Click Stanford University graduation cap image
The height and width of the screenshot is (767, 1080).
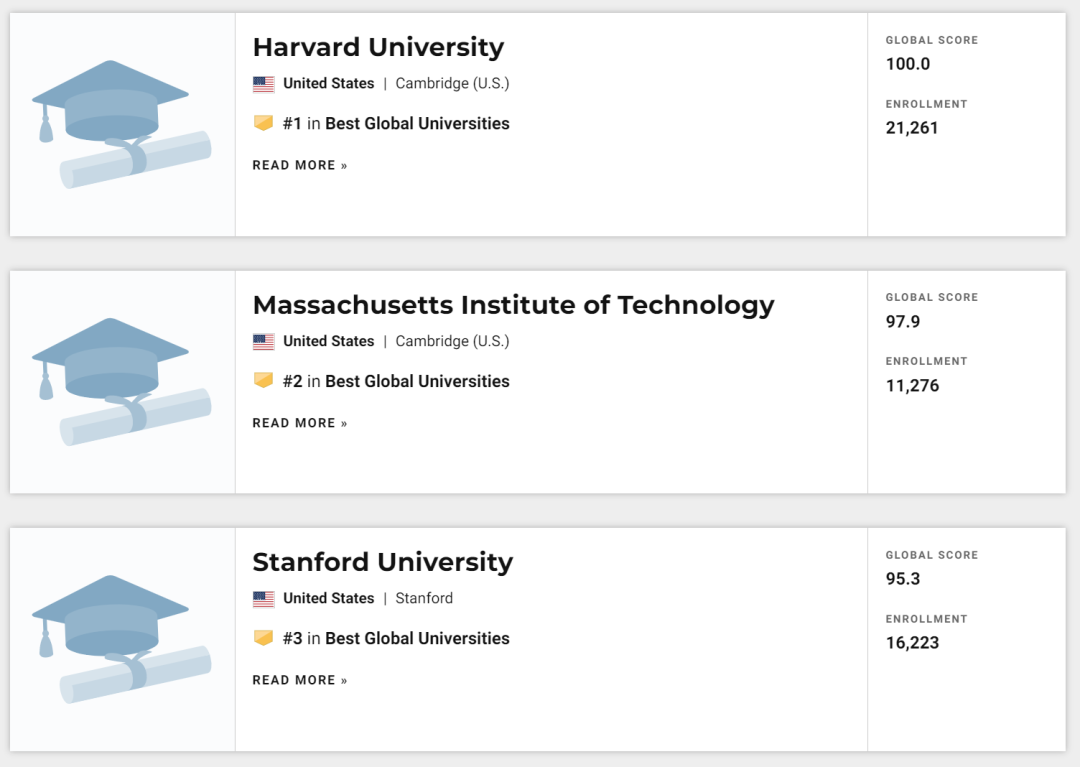tap(121, 639)
